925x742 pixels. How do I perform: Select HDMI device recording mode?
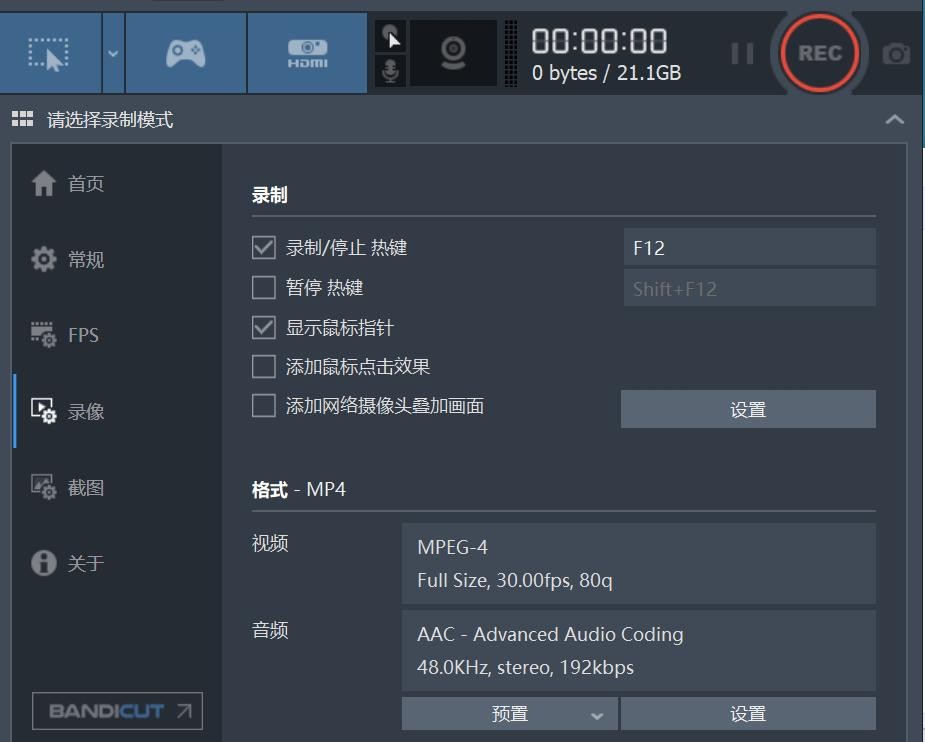click(x=307, y=54)
